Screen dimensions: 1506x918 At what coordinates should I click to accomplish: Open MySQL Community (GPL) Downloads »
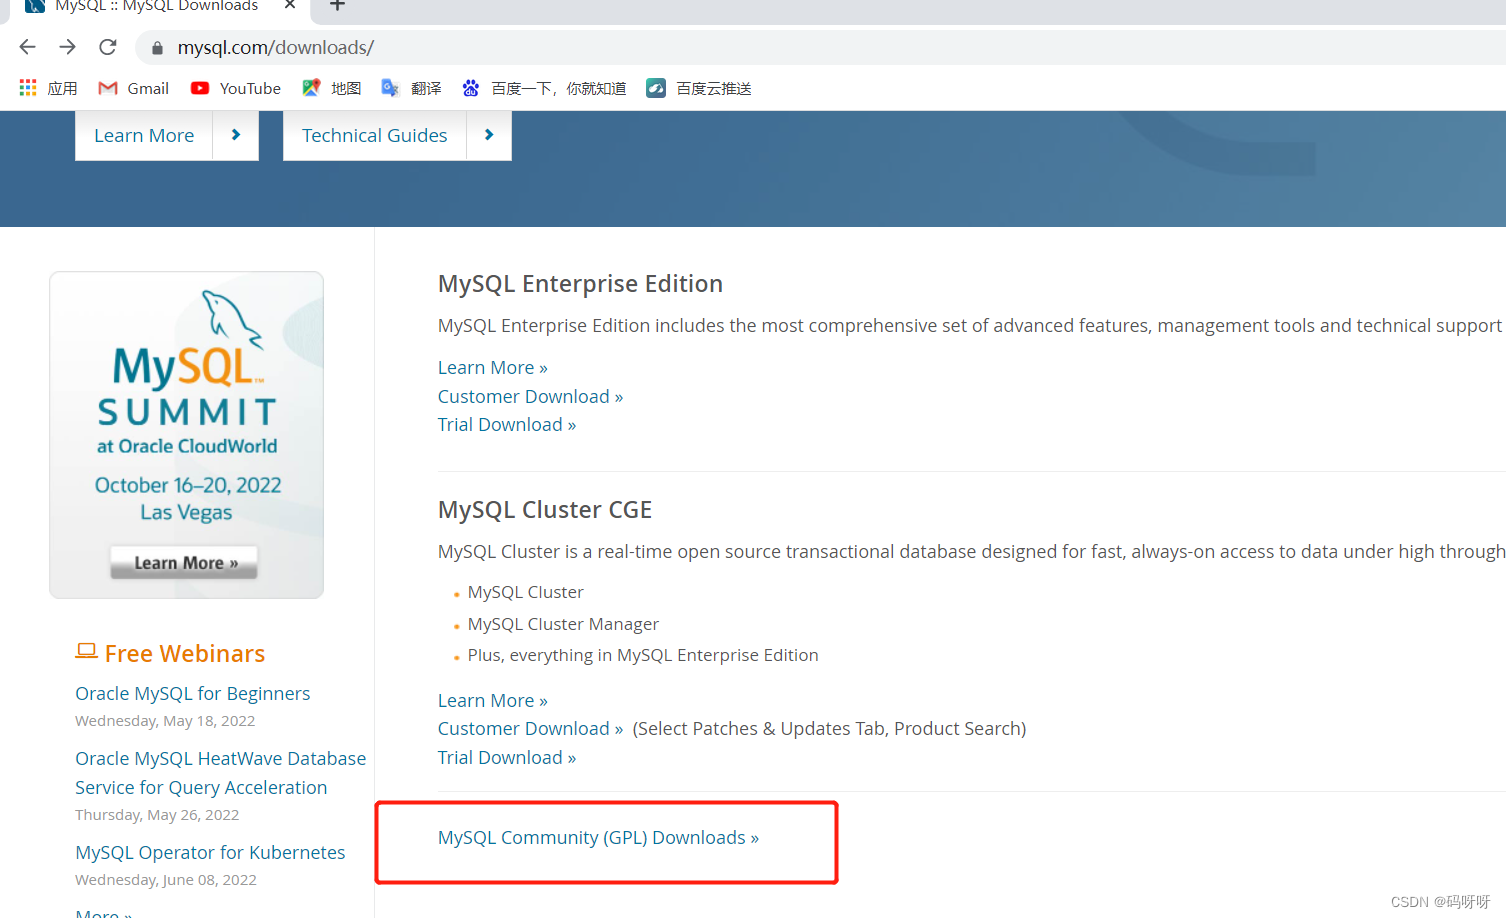[599, 838]
